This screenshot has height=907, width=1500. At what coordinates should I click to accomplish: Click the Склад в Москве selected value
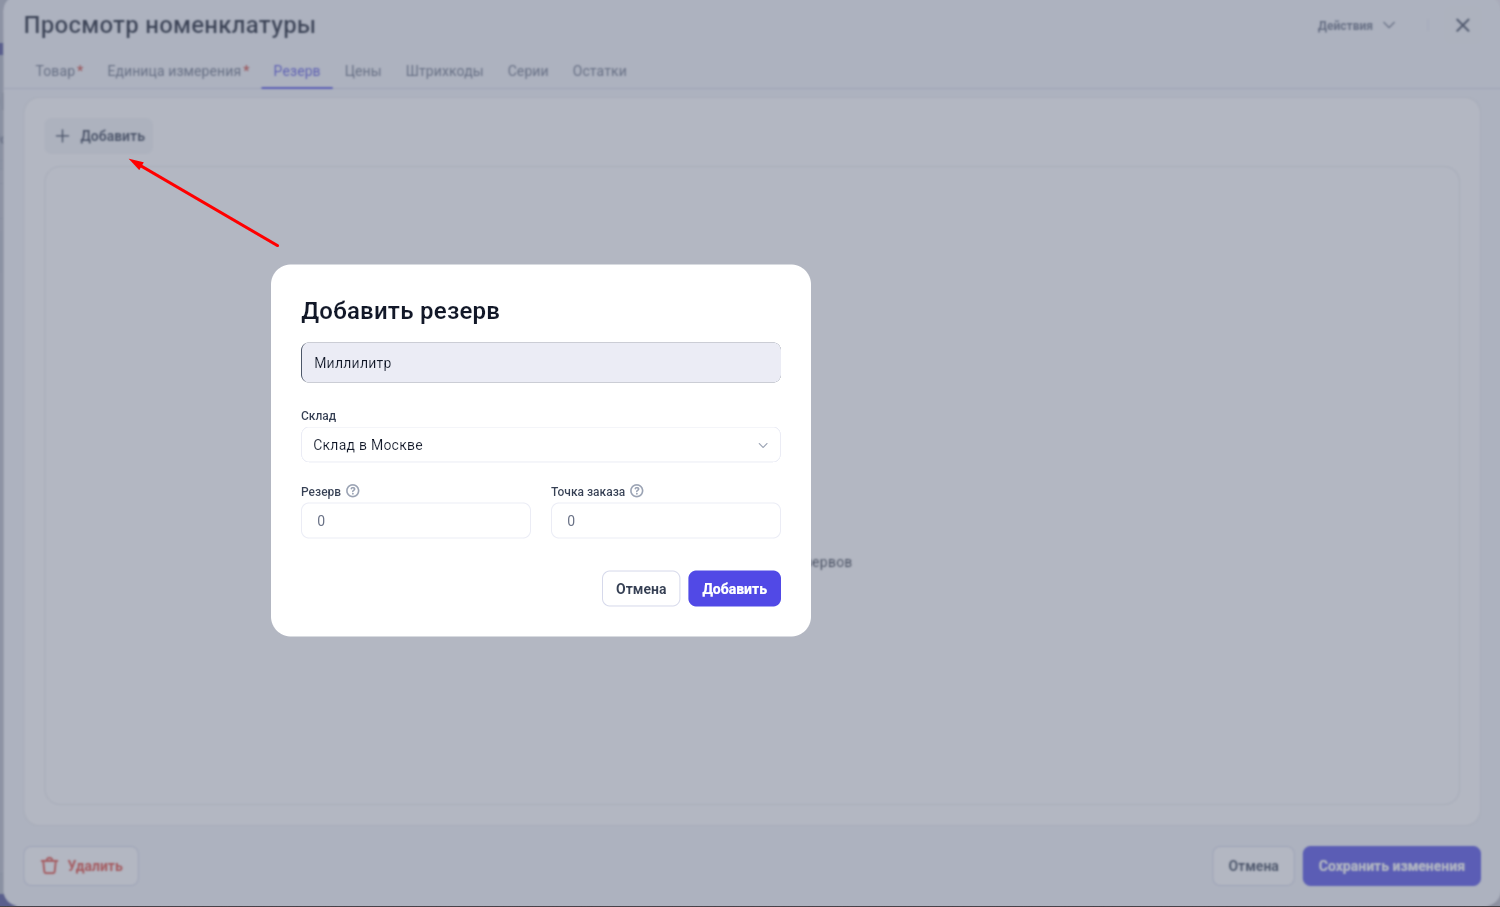[368, 445]
